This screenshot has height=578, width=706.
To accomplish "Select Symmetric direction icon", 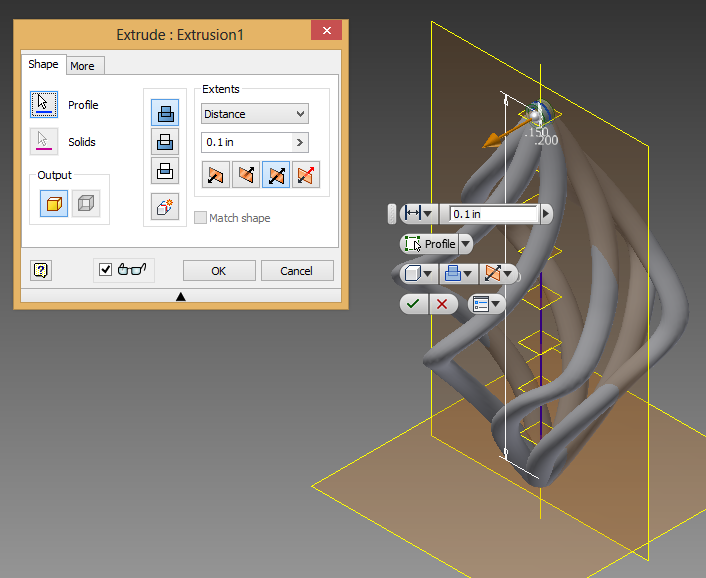I will coord(276,175).
